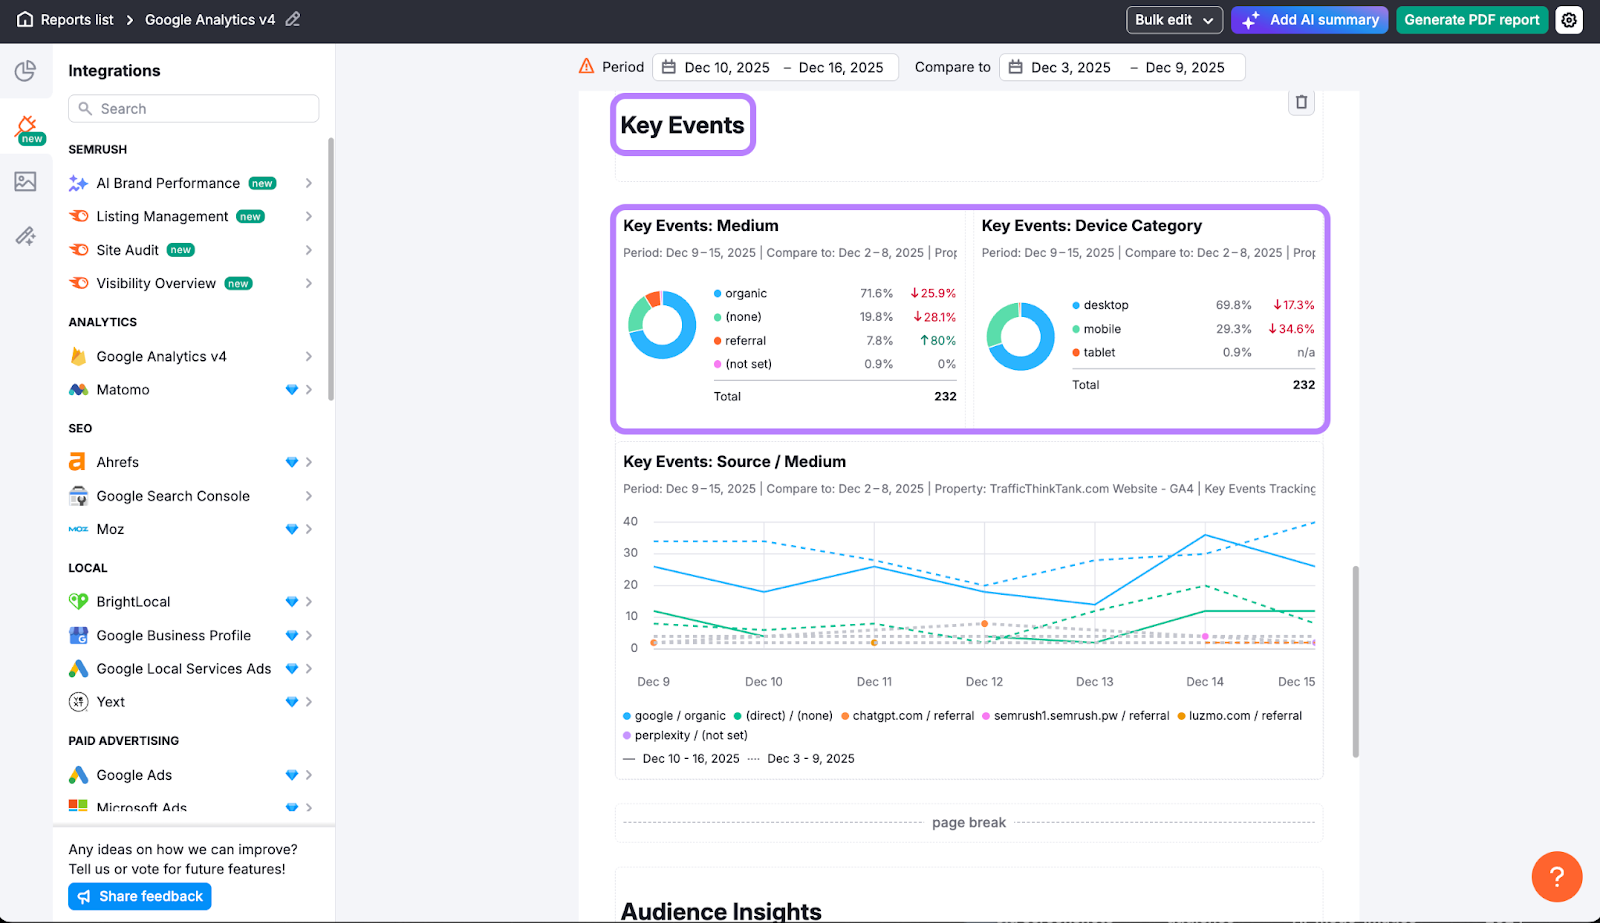
Task: Click the Share feedback button
Action: tap(140, 897)
